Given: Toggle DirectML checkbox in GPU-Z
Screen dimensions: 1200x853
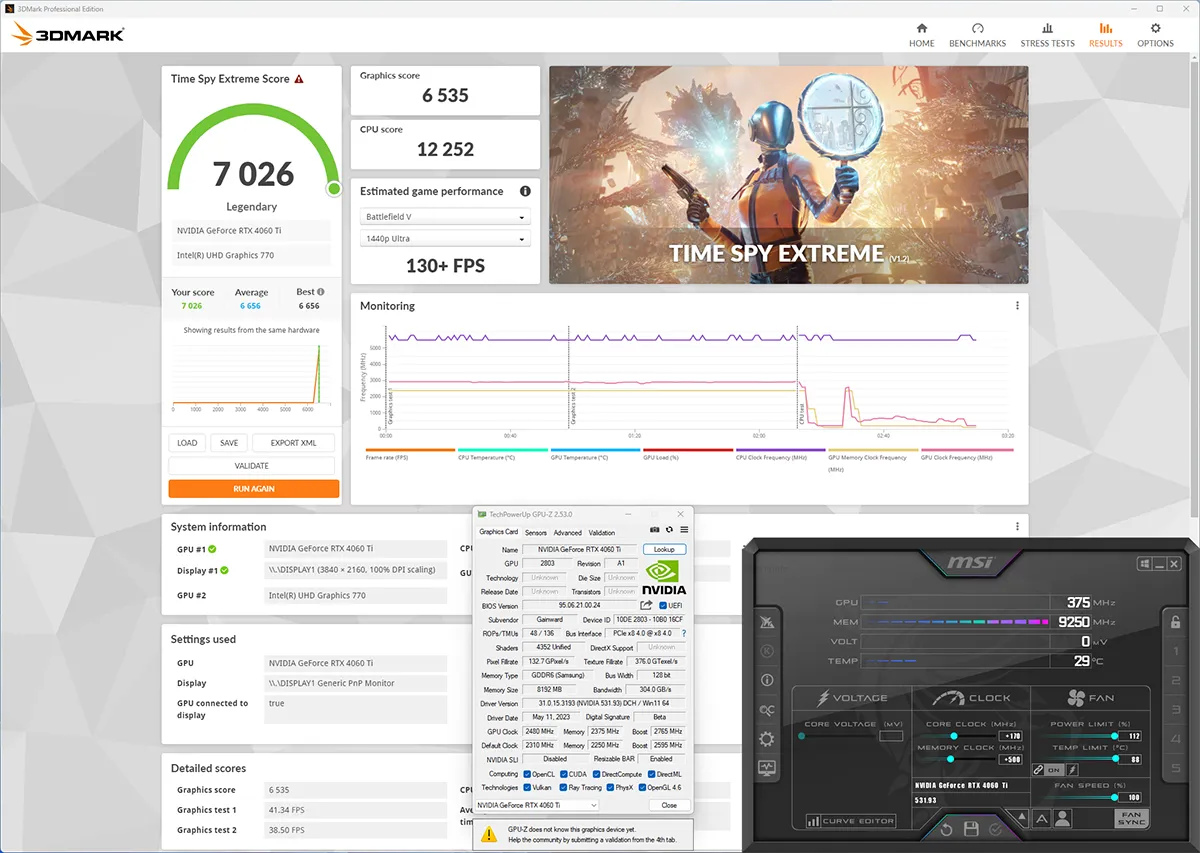Looking at the screenshot, I should click(651, 774).
